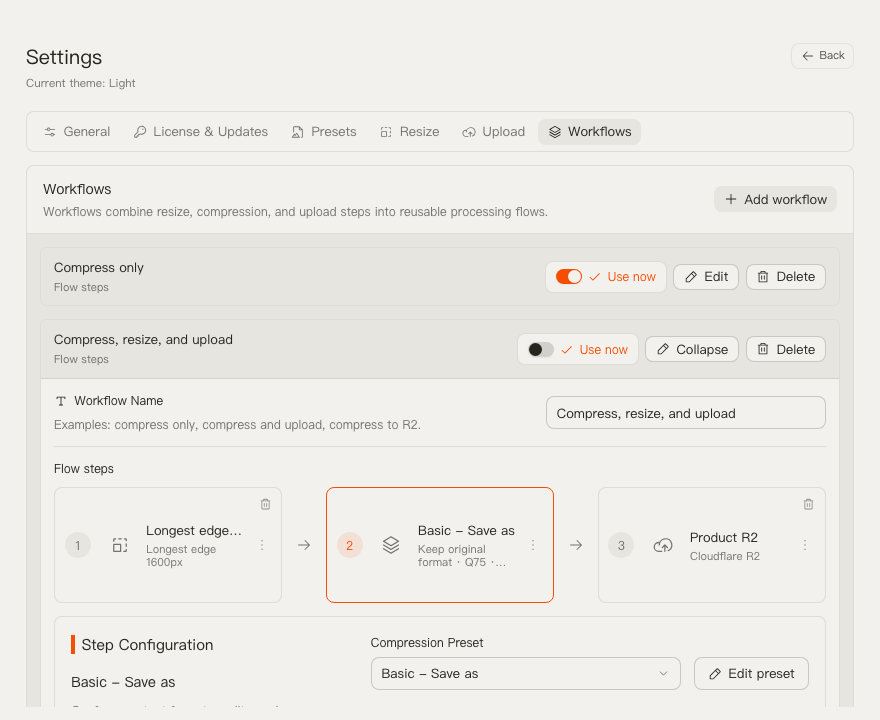880x720 pixels.
Task: Click the Keep original format Q75 description
Action: click(x=461, y=556)
